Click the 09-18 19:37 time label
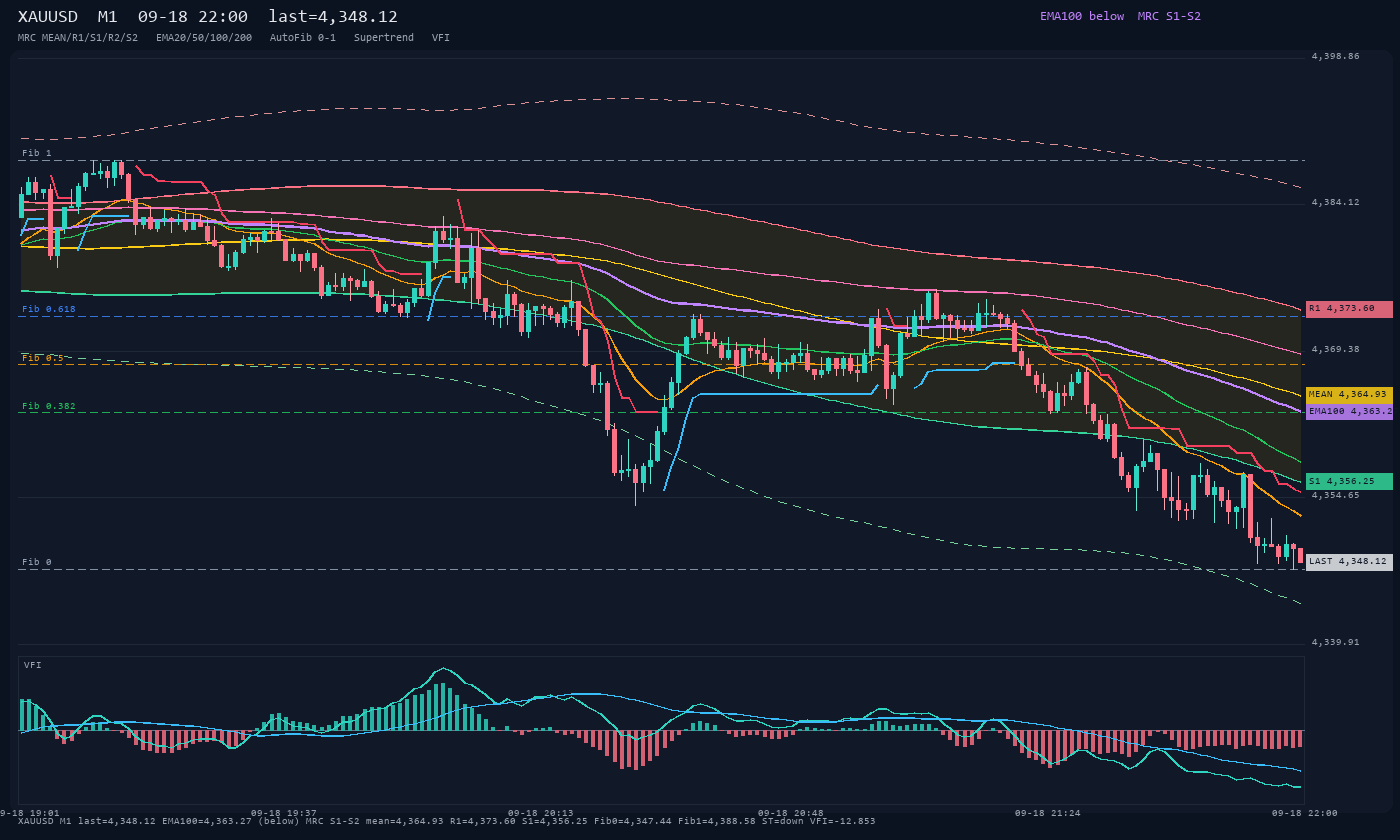1400x840 pixels. click(283, 813)
